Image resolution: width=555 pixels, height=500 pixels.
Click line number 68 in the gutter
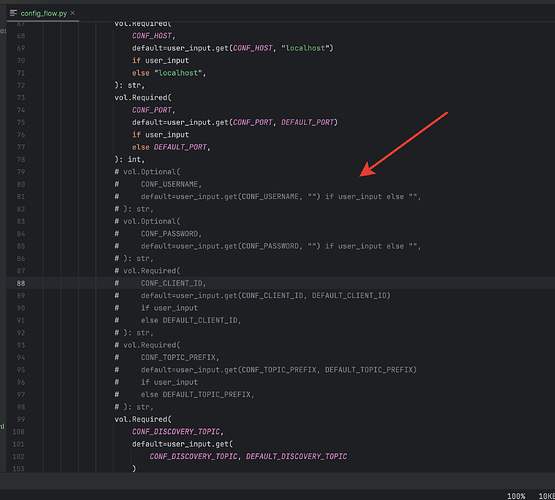click(21, 36)
